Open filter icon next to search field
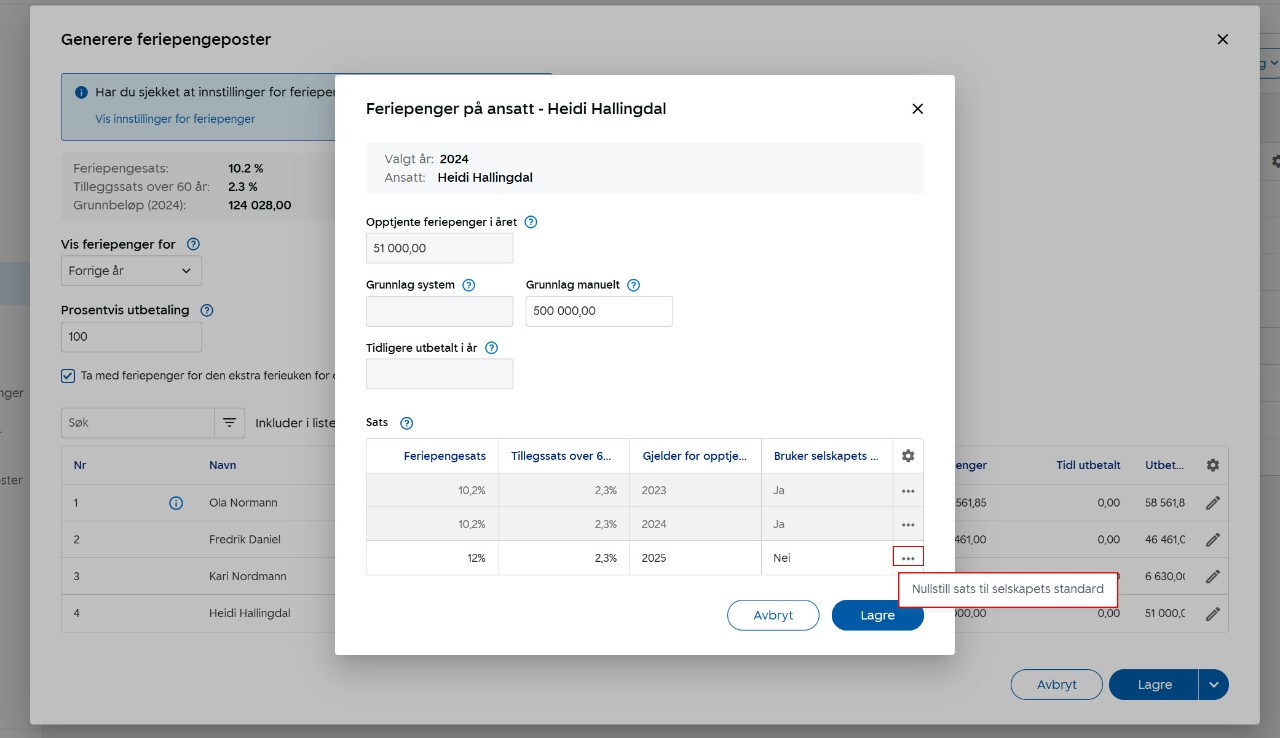This screenshot has height=738, width=1280. point(229,423)
